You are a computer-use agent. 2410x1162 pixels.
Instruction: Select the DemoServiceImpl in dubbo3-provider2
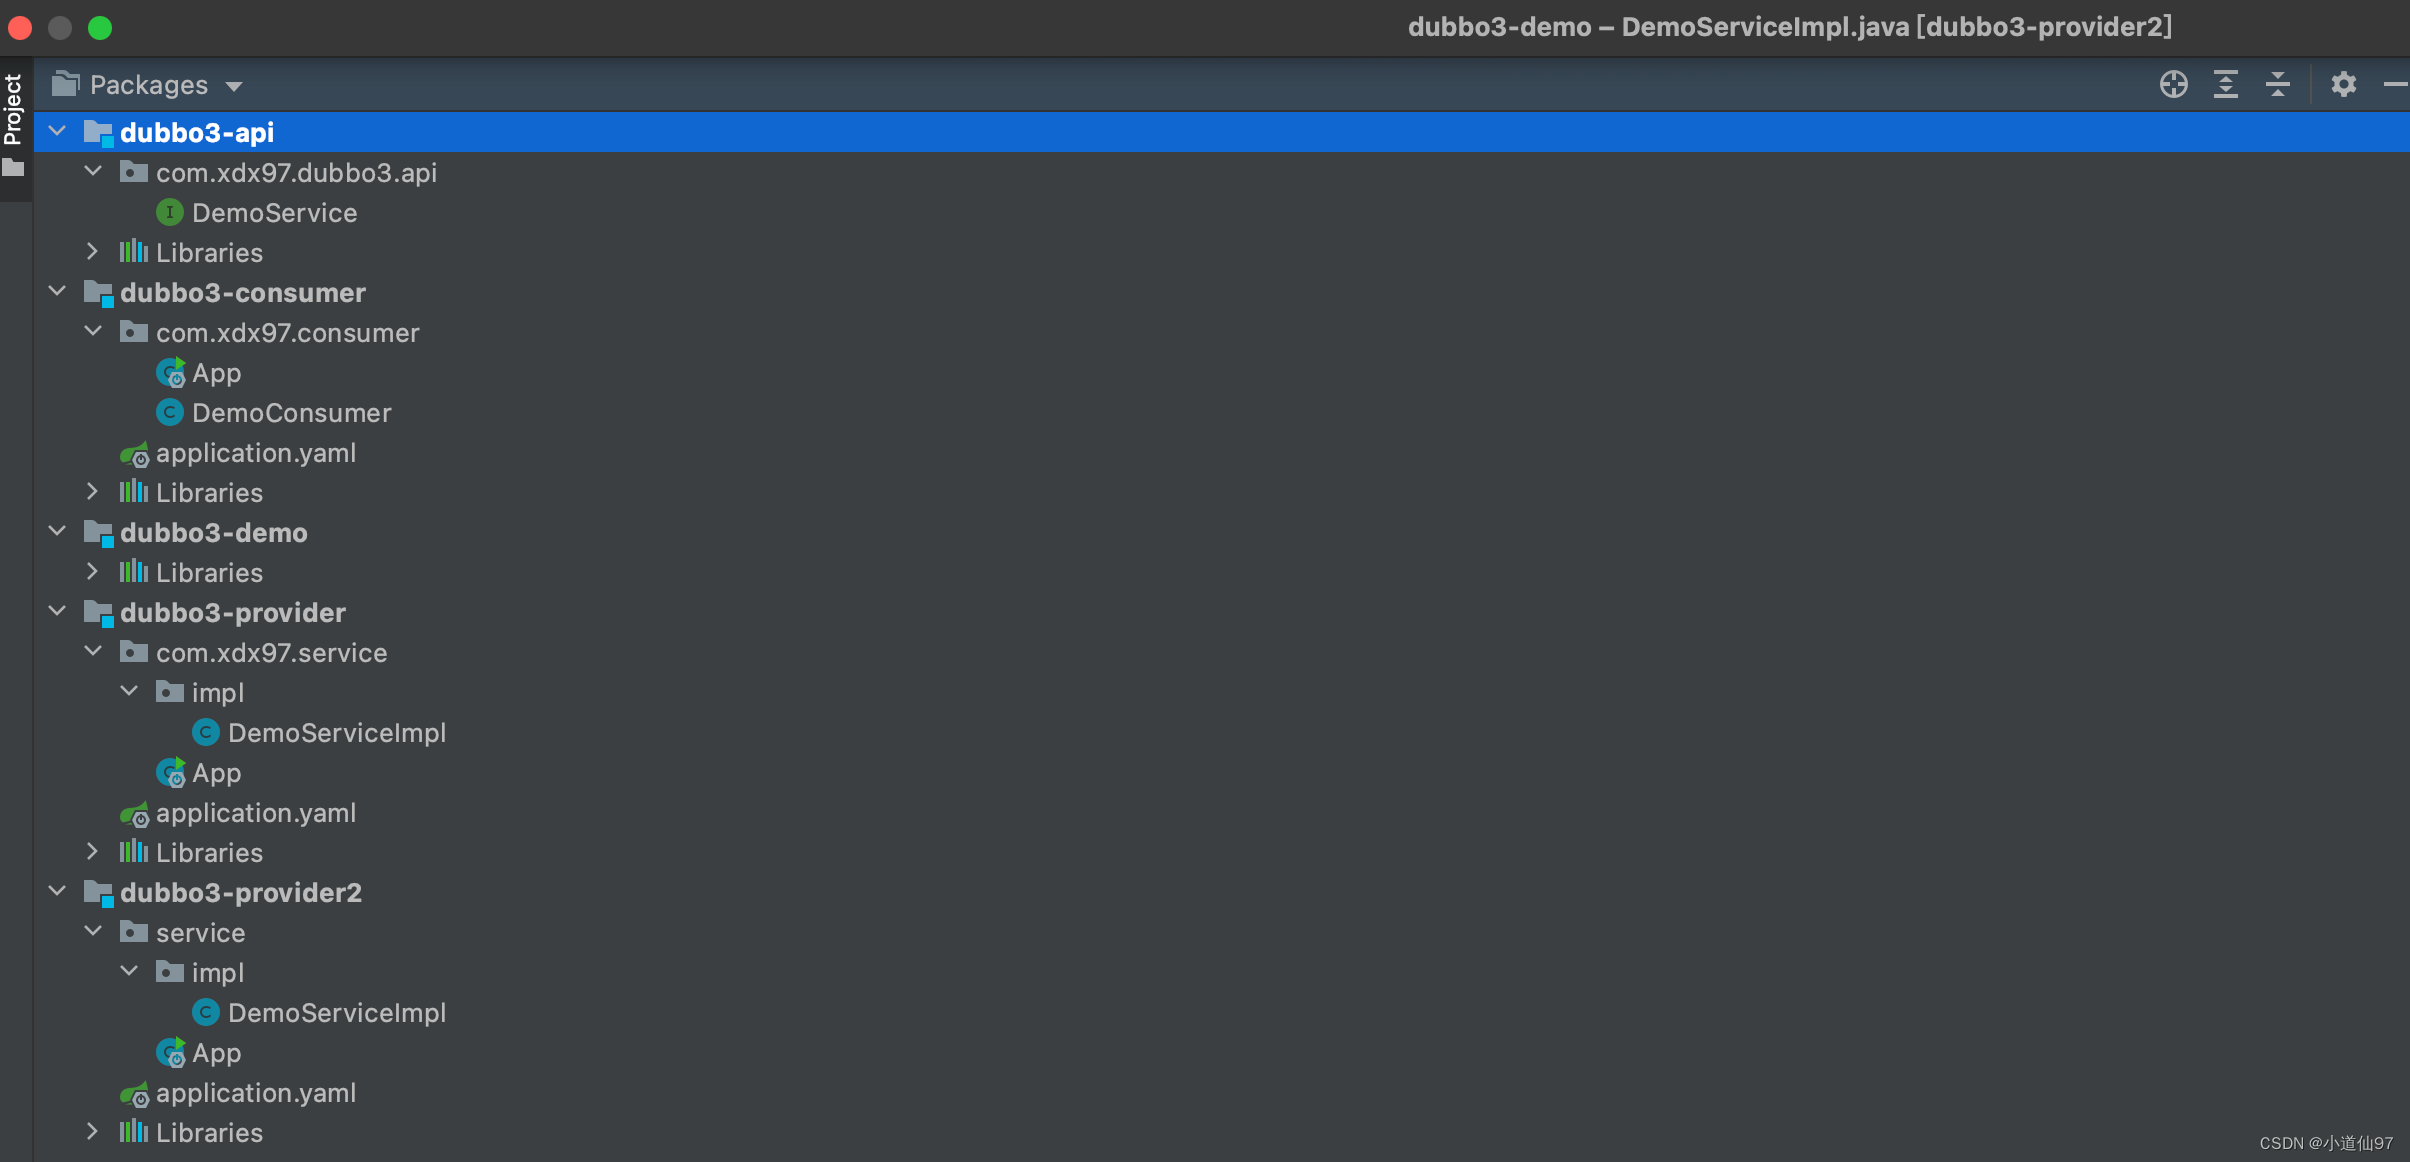335,1013
